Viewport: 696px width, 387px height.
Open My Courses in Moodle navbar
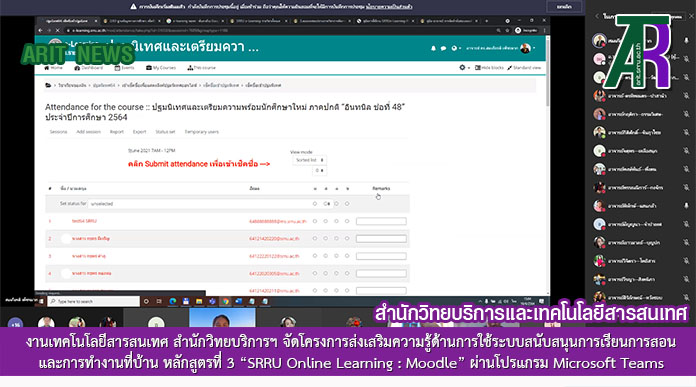tap(161, 67)
